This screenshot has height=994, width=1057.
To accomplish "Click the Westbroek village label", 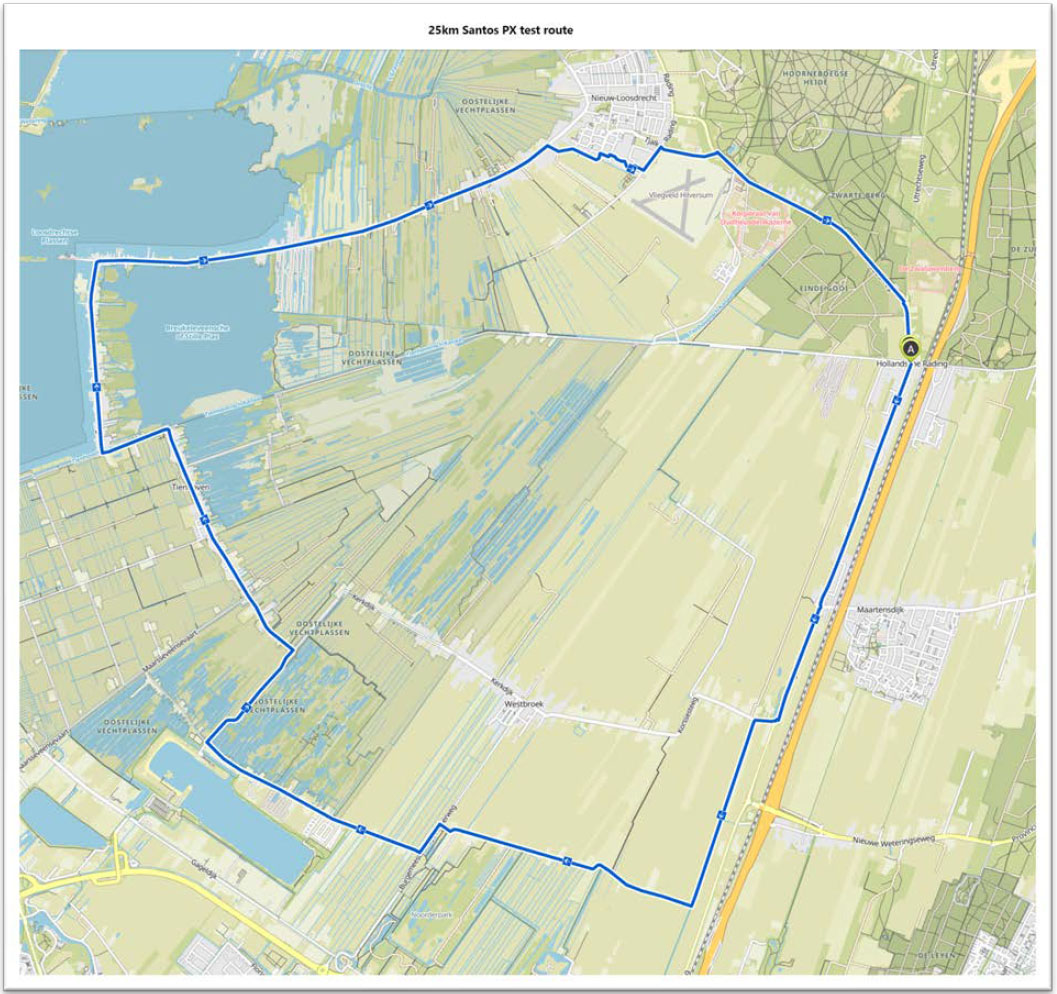I will pyautogui.click(x=524, y=704).
